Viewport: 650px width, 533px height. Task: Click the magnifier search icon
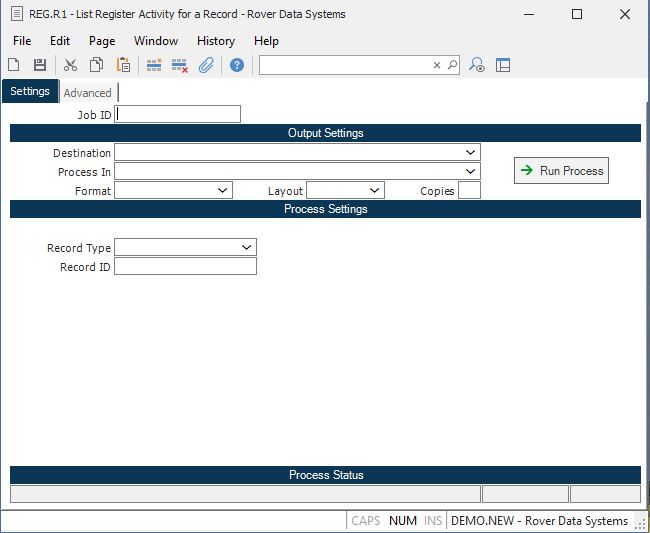[x=452, y=65]
